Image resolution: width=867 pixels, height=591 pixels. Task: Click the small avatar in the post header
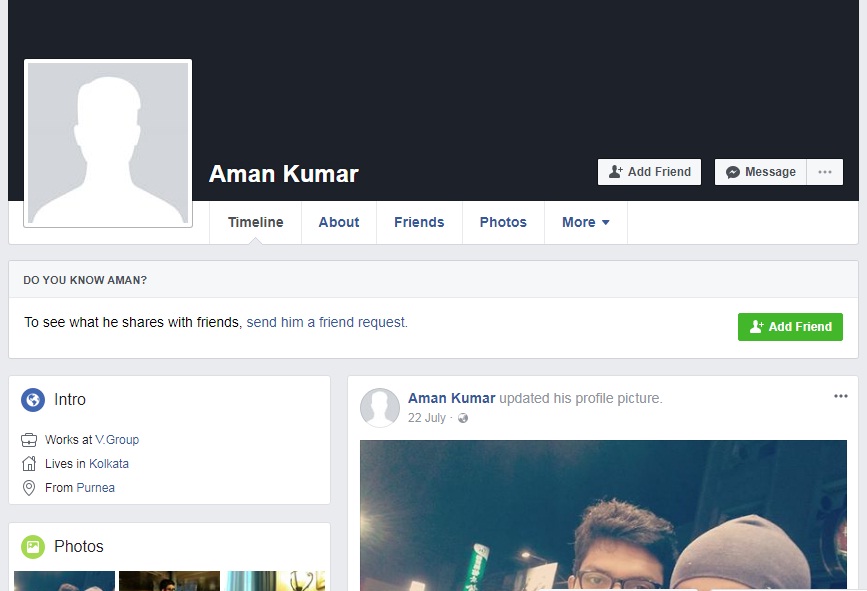(x=380, y=407)
